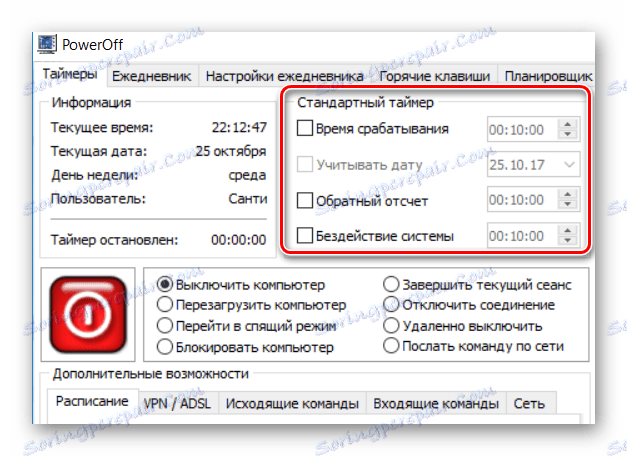Click the user name Санти

(x=248, y=198)
